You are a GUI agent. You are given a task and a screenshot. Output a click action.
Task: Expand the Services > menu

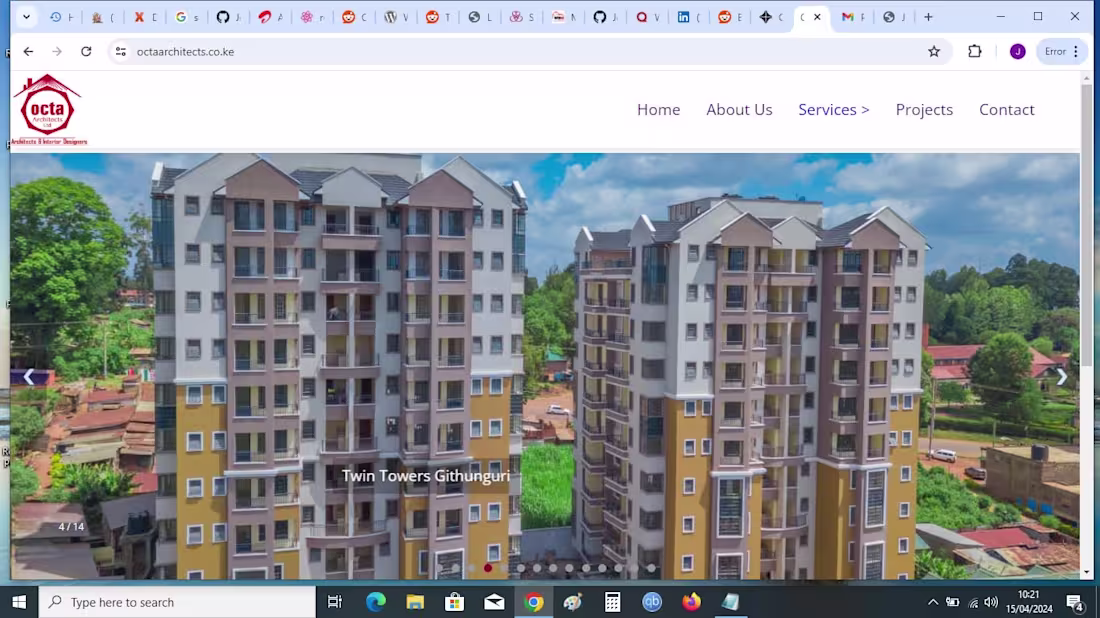tap(833, 109)
